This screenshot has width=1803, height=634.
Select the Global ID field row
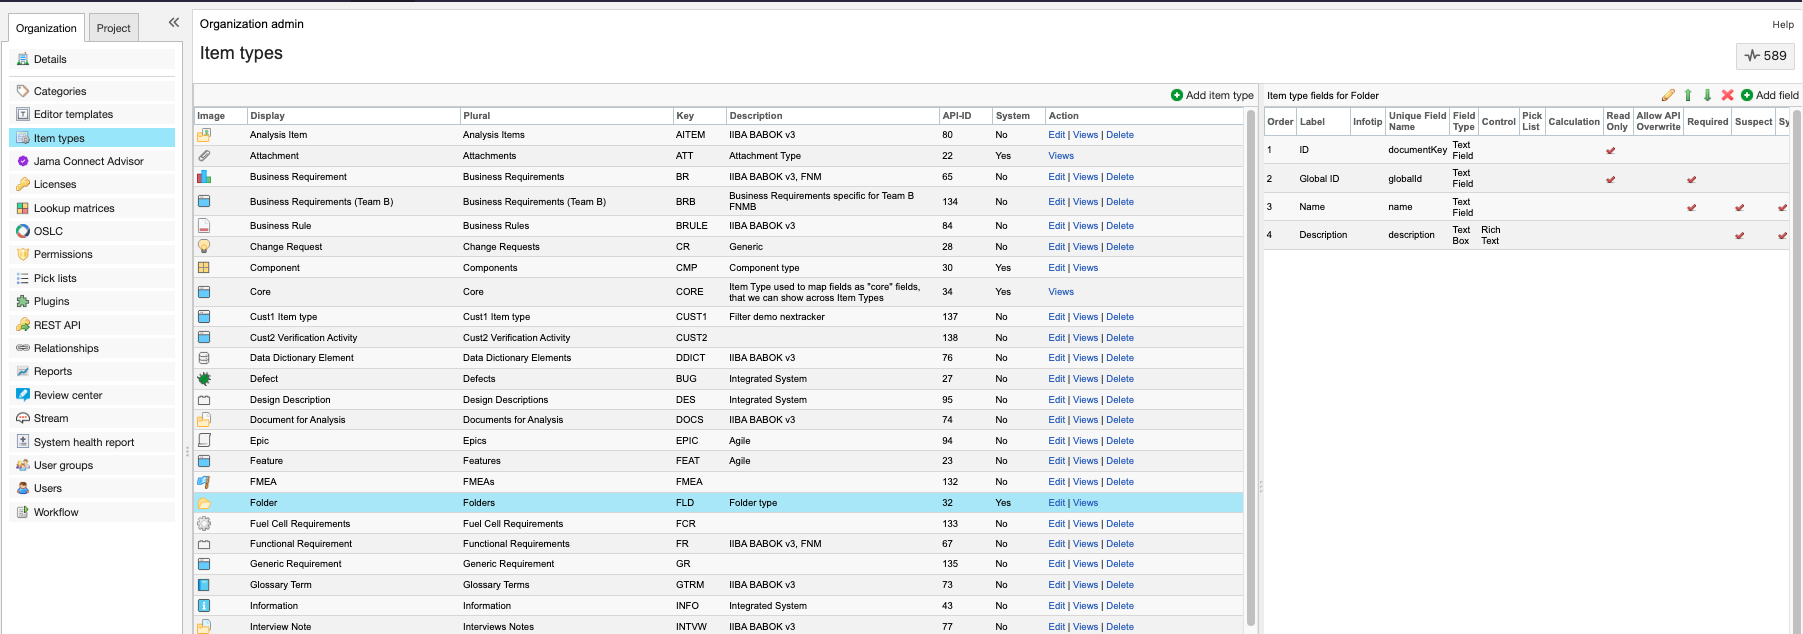tap(1526, 179)
